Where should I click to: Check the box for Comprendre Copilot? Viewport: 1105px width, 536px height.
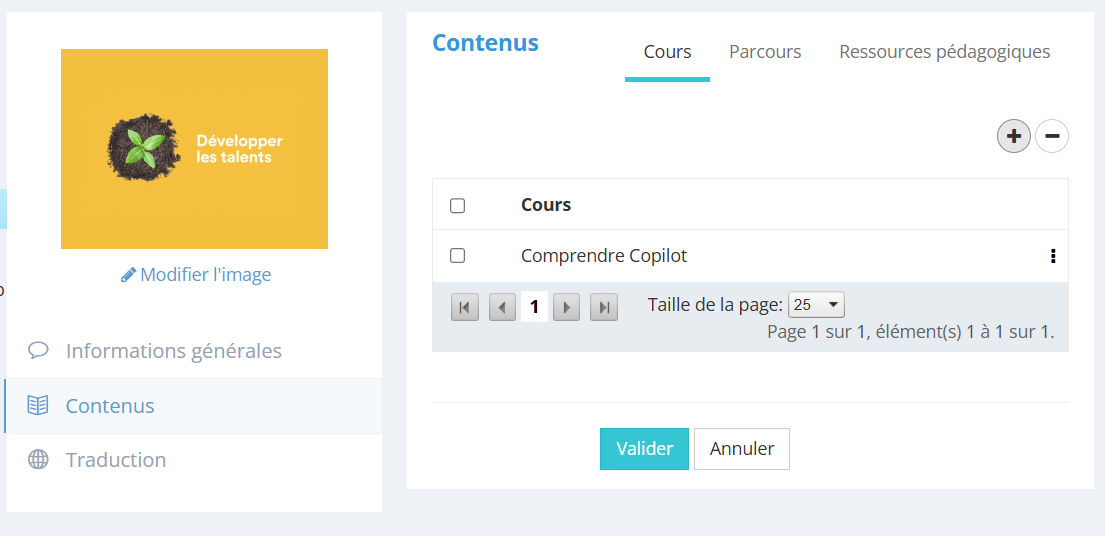458,256
